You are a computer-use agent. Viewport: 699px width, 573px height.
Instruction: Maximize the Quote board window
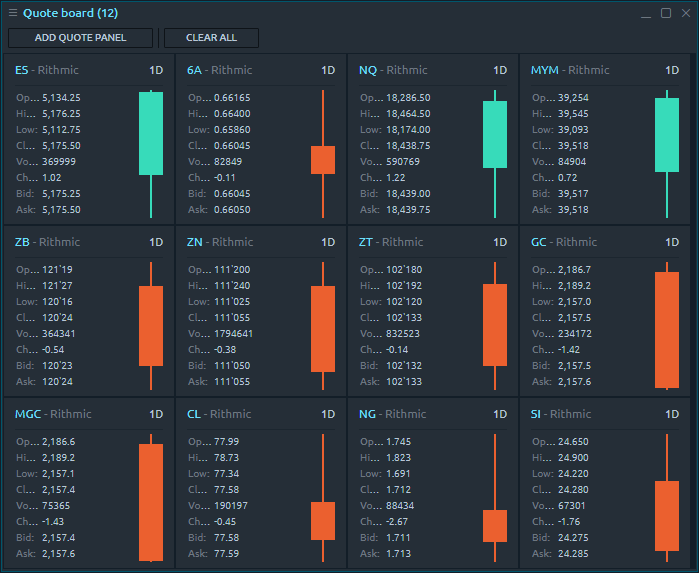666,13
